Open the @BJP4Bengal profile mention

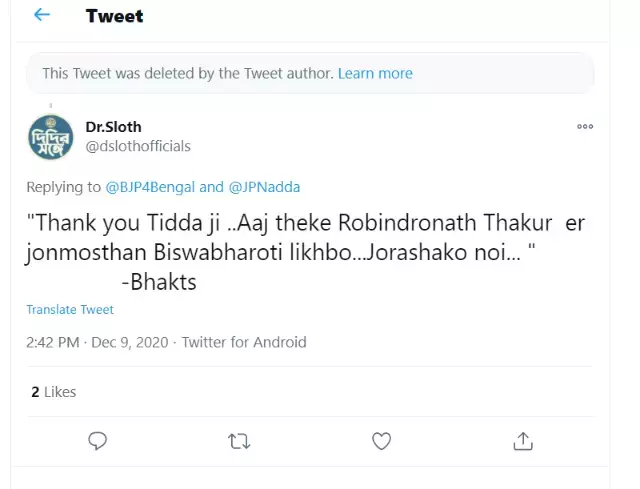click(x=150, y=187)
